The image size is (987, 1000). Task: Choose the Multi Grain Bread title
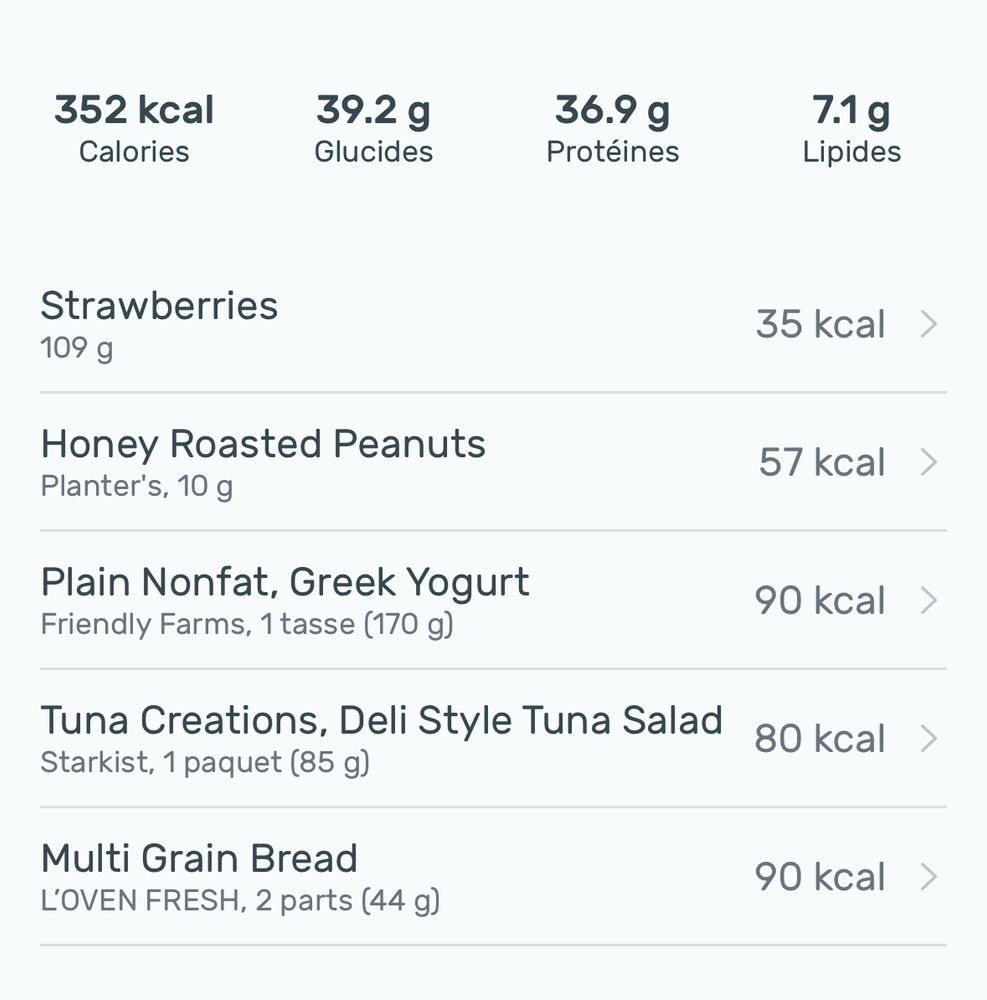coord(199,858)
